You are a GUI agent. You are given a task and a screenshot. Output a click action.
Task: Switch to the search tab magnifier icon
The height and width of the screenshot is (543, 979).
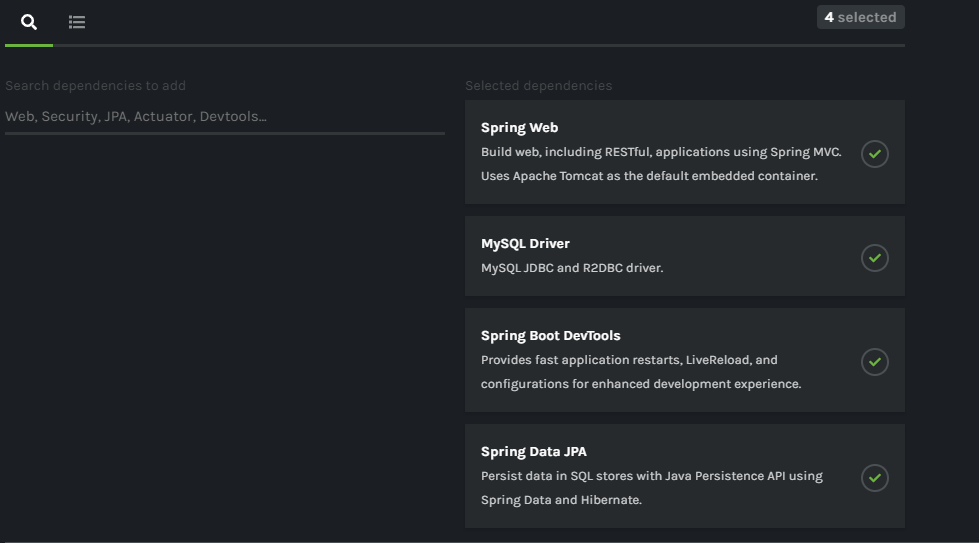coord(29,22)
